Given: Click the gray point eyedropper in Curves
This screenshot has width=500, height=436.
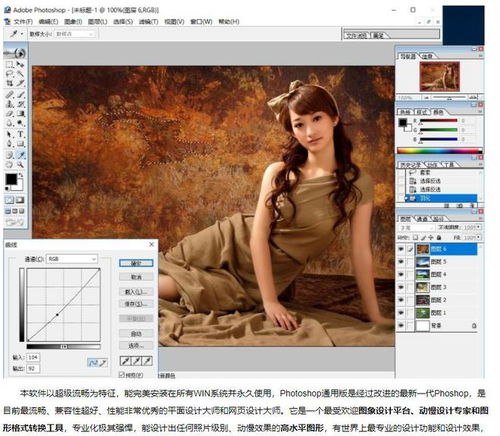Looking at the screenshot, I should pyautogui.click(x=136, y=361).
